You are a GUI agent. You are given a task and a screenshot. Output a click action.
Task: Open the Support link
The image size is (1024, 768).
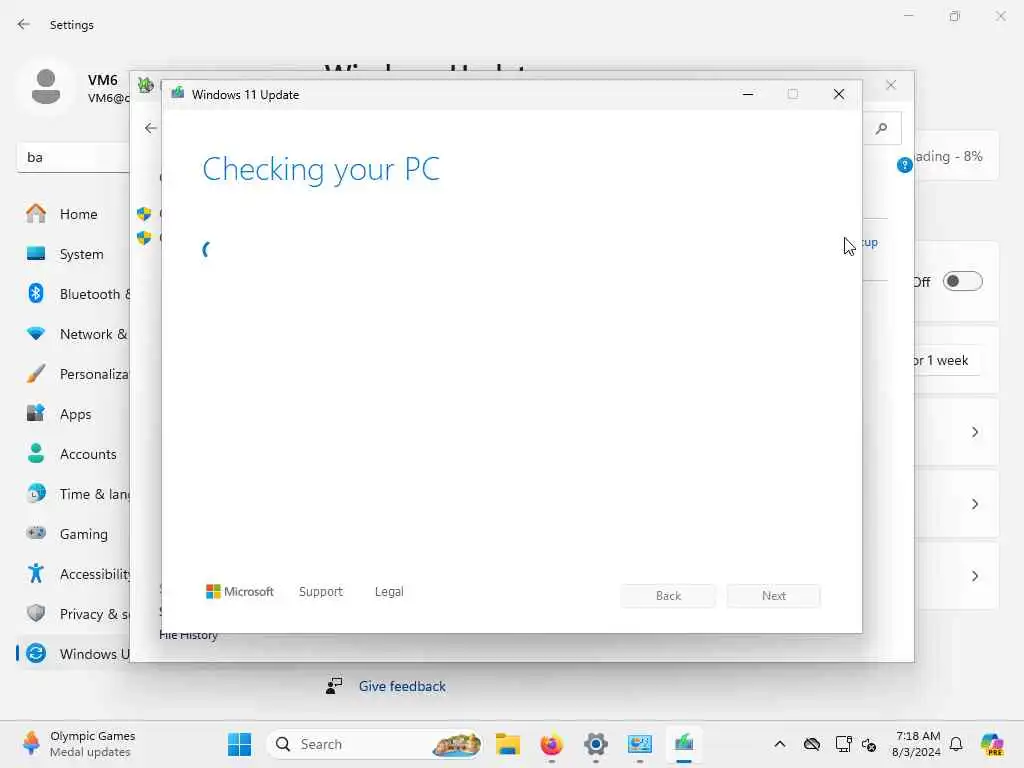321,592
